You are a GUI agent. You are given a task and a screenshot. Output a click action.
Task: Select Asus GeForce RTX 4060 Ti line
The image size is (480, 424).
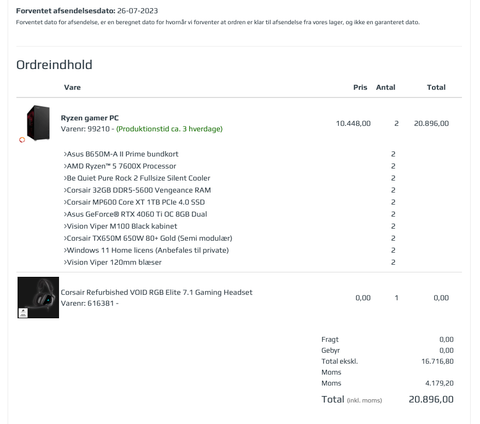135,214
